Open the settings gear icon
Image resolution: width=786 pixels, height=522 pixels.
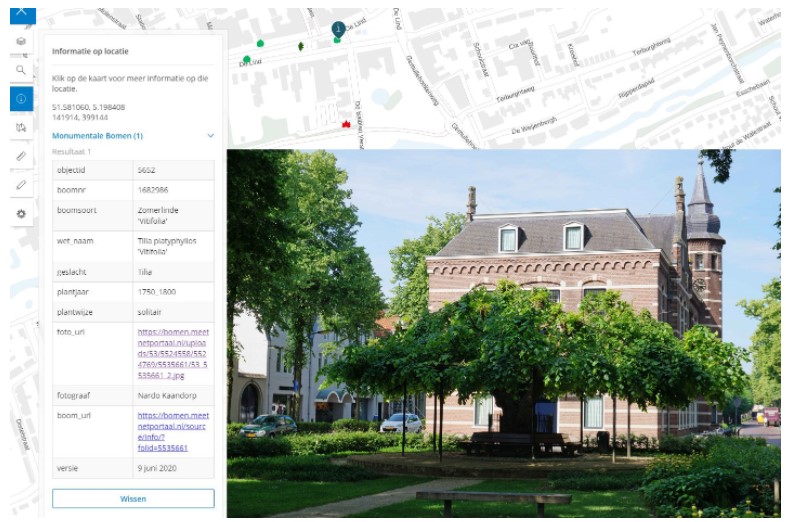click(x=21, y=214)
